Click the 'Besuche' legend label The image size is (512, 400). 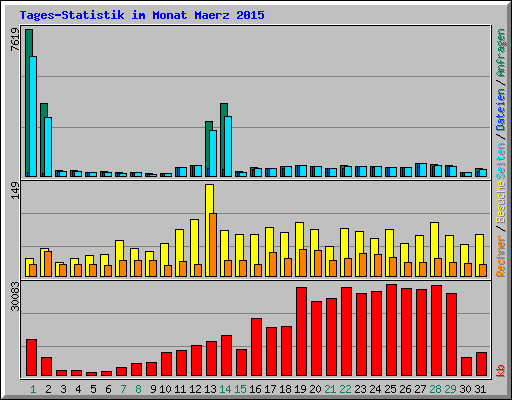[x=501, y=202]
